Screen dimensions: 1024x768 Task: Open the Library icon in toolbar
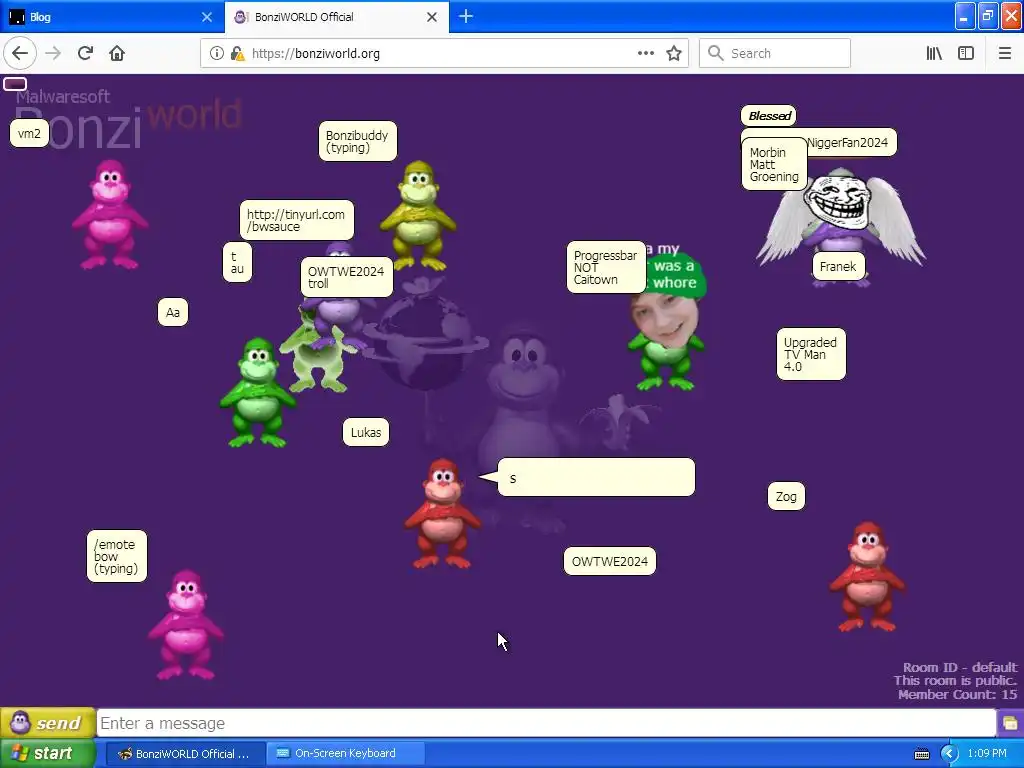[934, 53]
